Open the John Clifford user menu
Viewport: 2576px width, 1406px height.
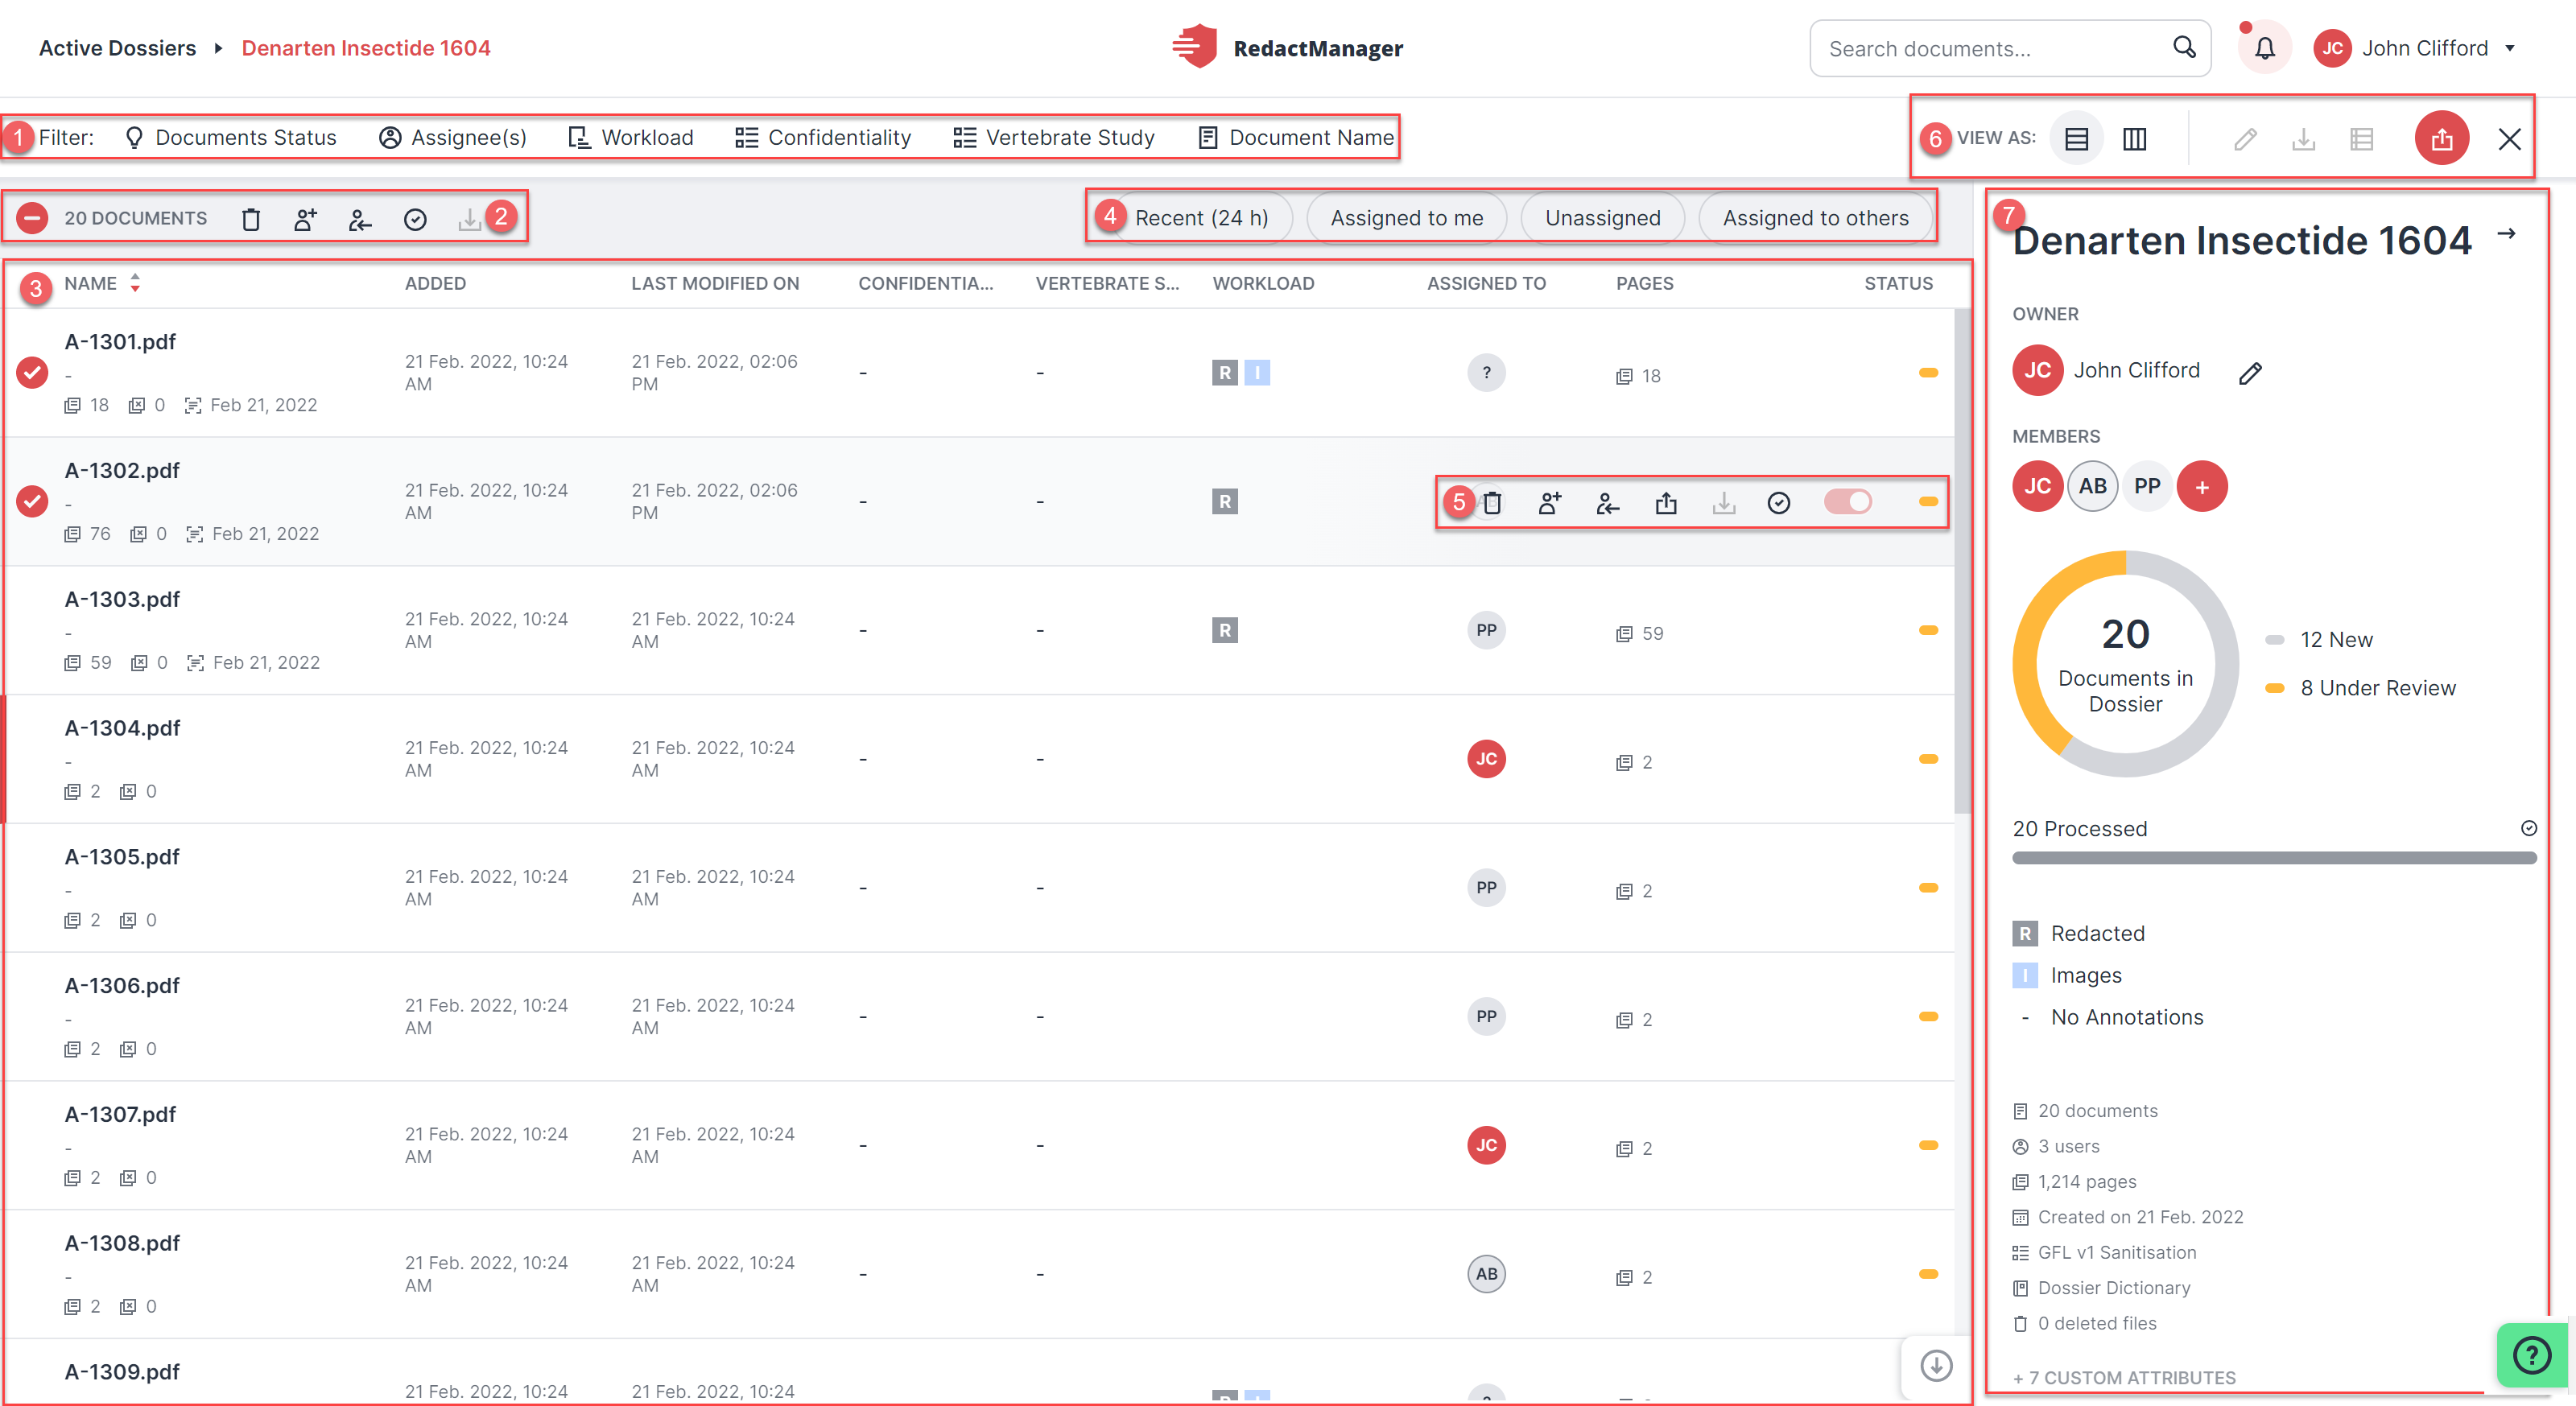point(2415,48)
